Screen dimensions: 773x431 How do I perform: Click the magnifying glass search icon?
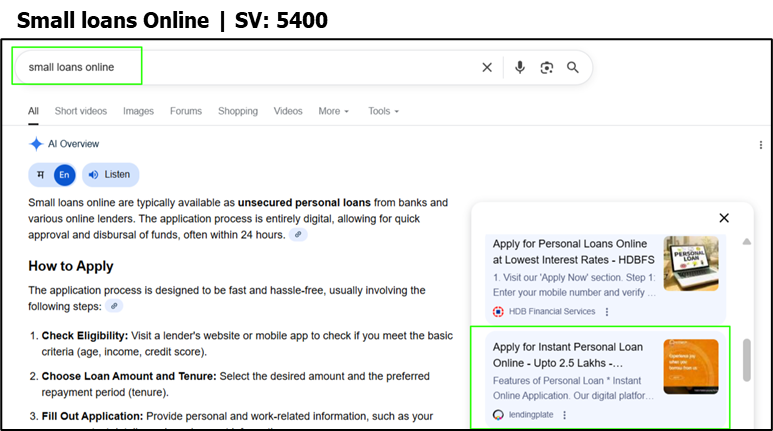573,68
